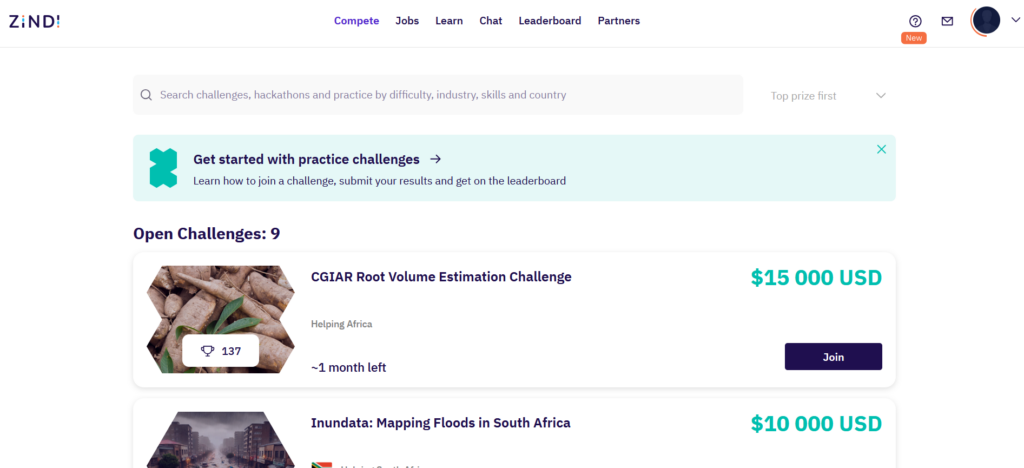The width and height of the screenshot is (1024, 468).
Task: Click the trophy icon showing 137
Action: click(x=208, y=351)
